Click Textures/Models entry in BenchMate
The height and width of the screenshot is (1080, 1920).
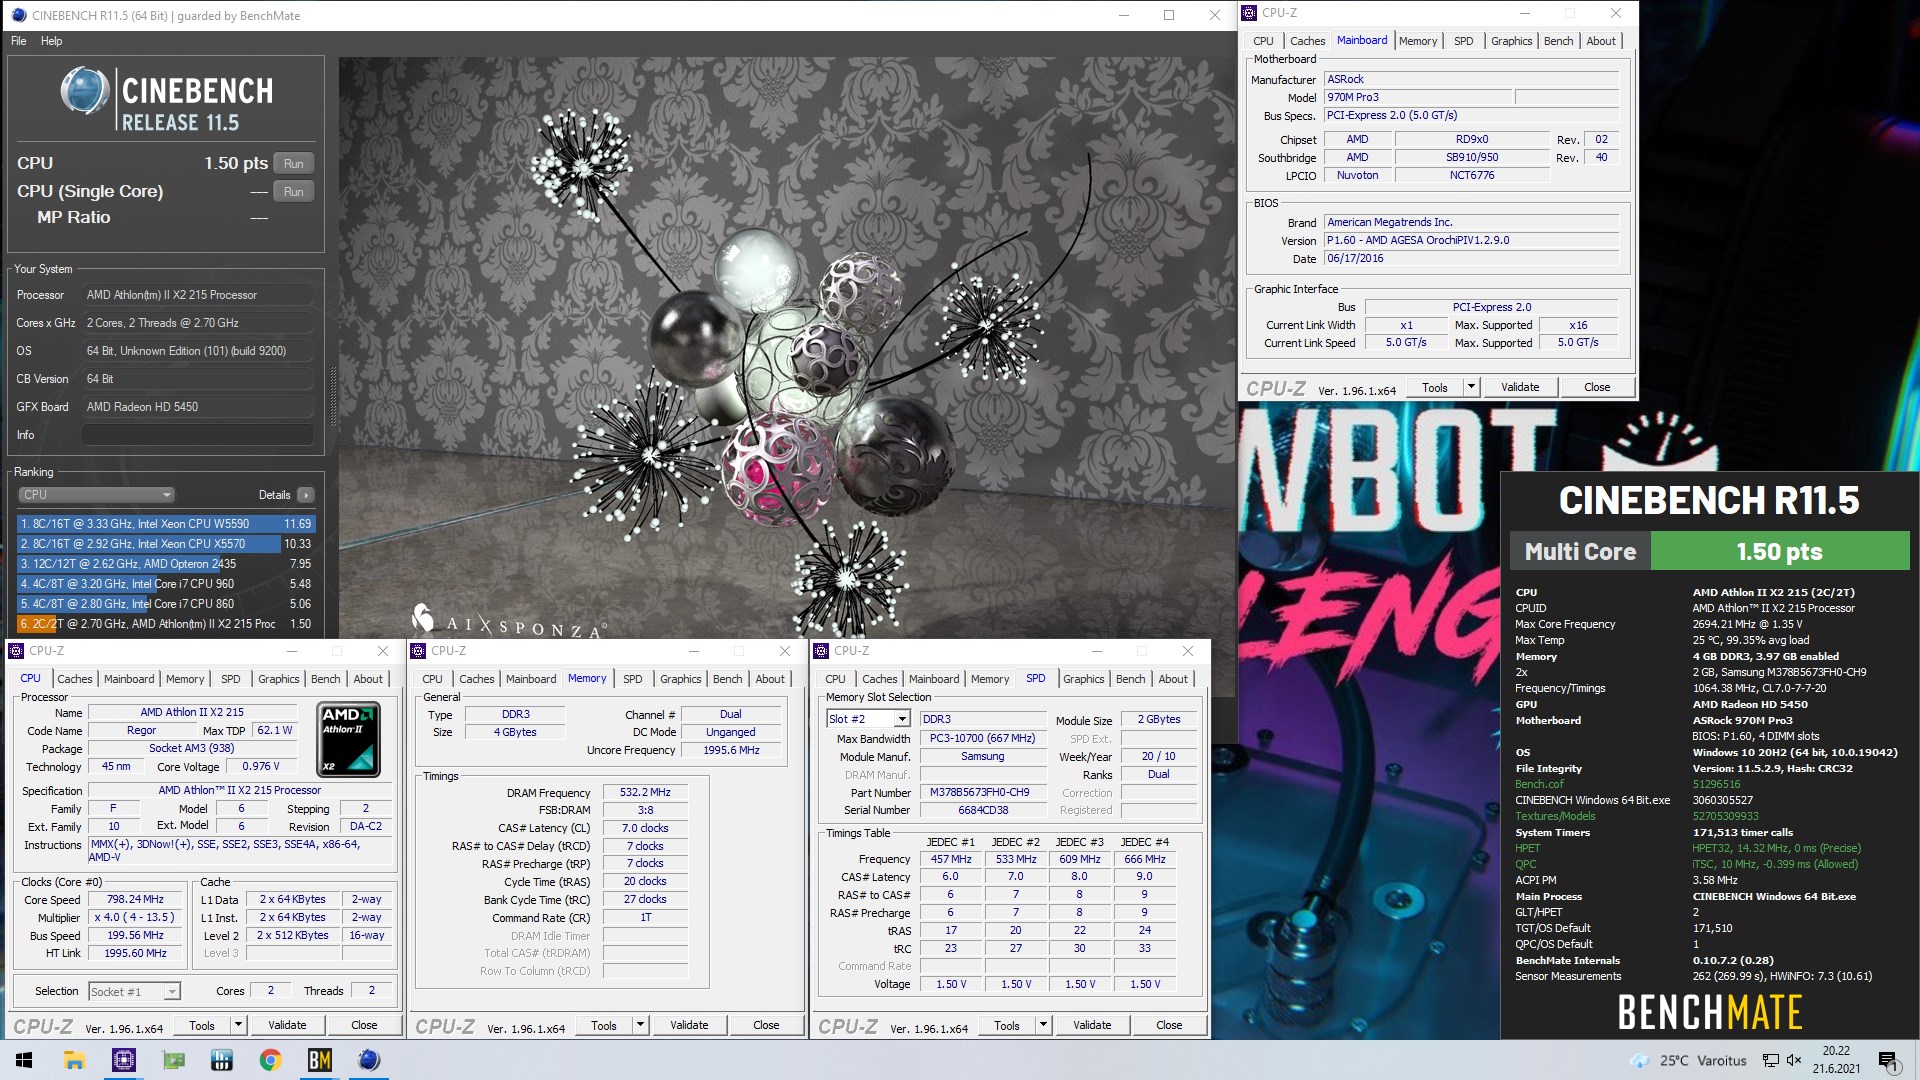tap(1555, 816)
